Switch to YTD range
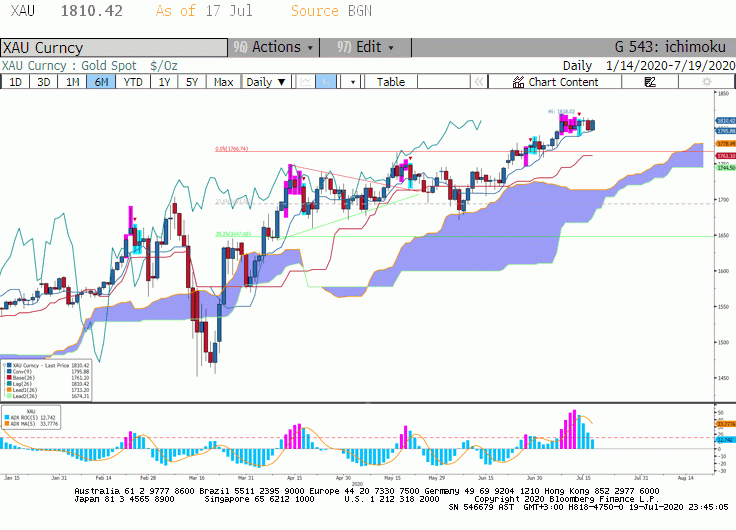Viewport: 736px width, 530px height. 133,82
